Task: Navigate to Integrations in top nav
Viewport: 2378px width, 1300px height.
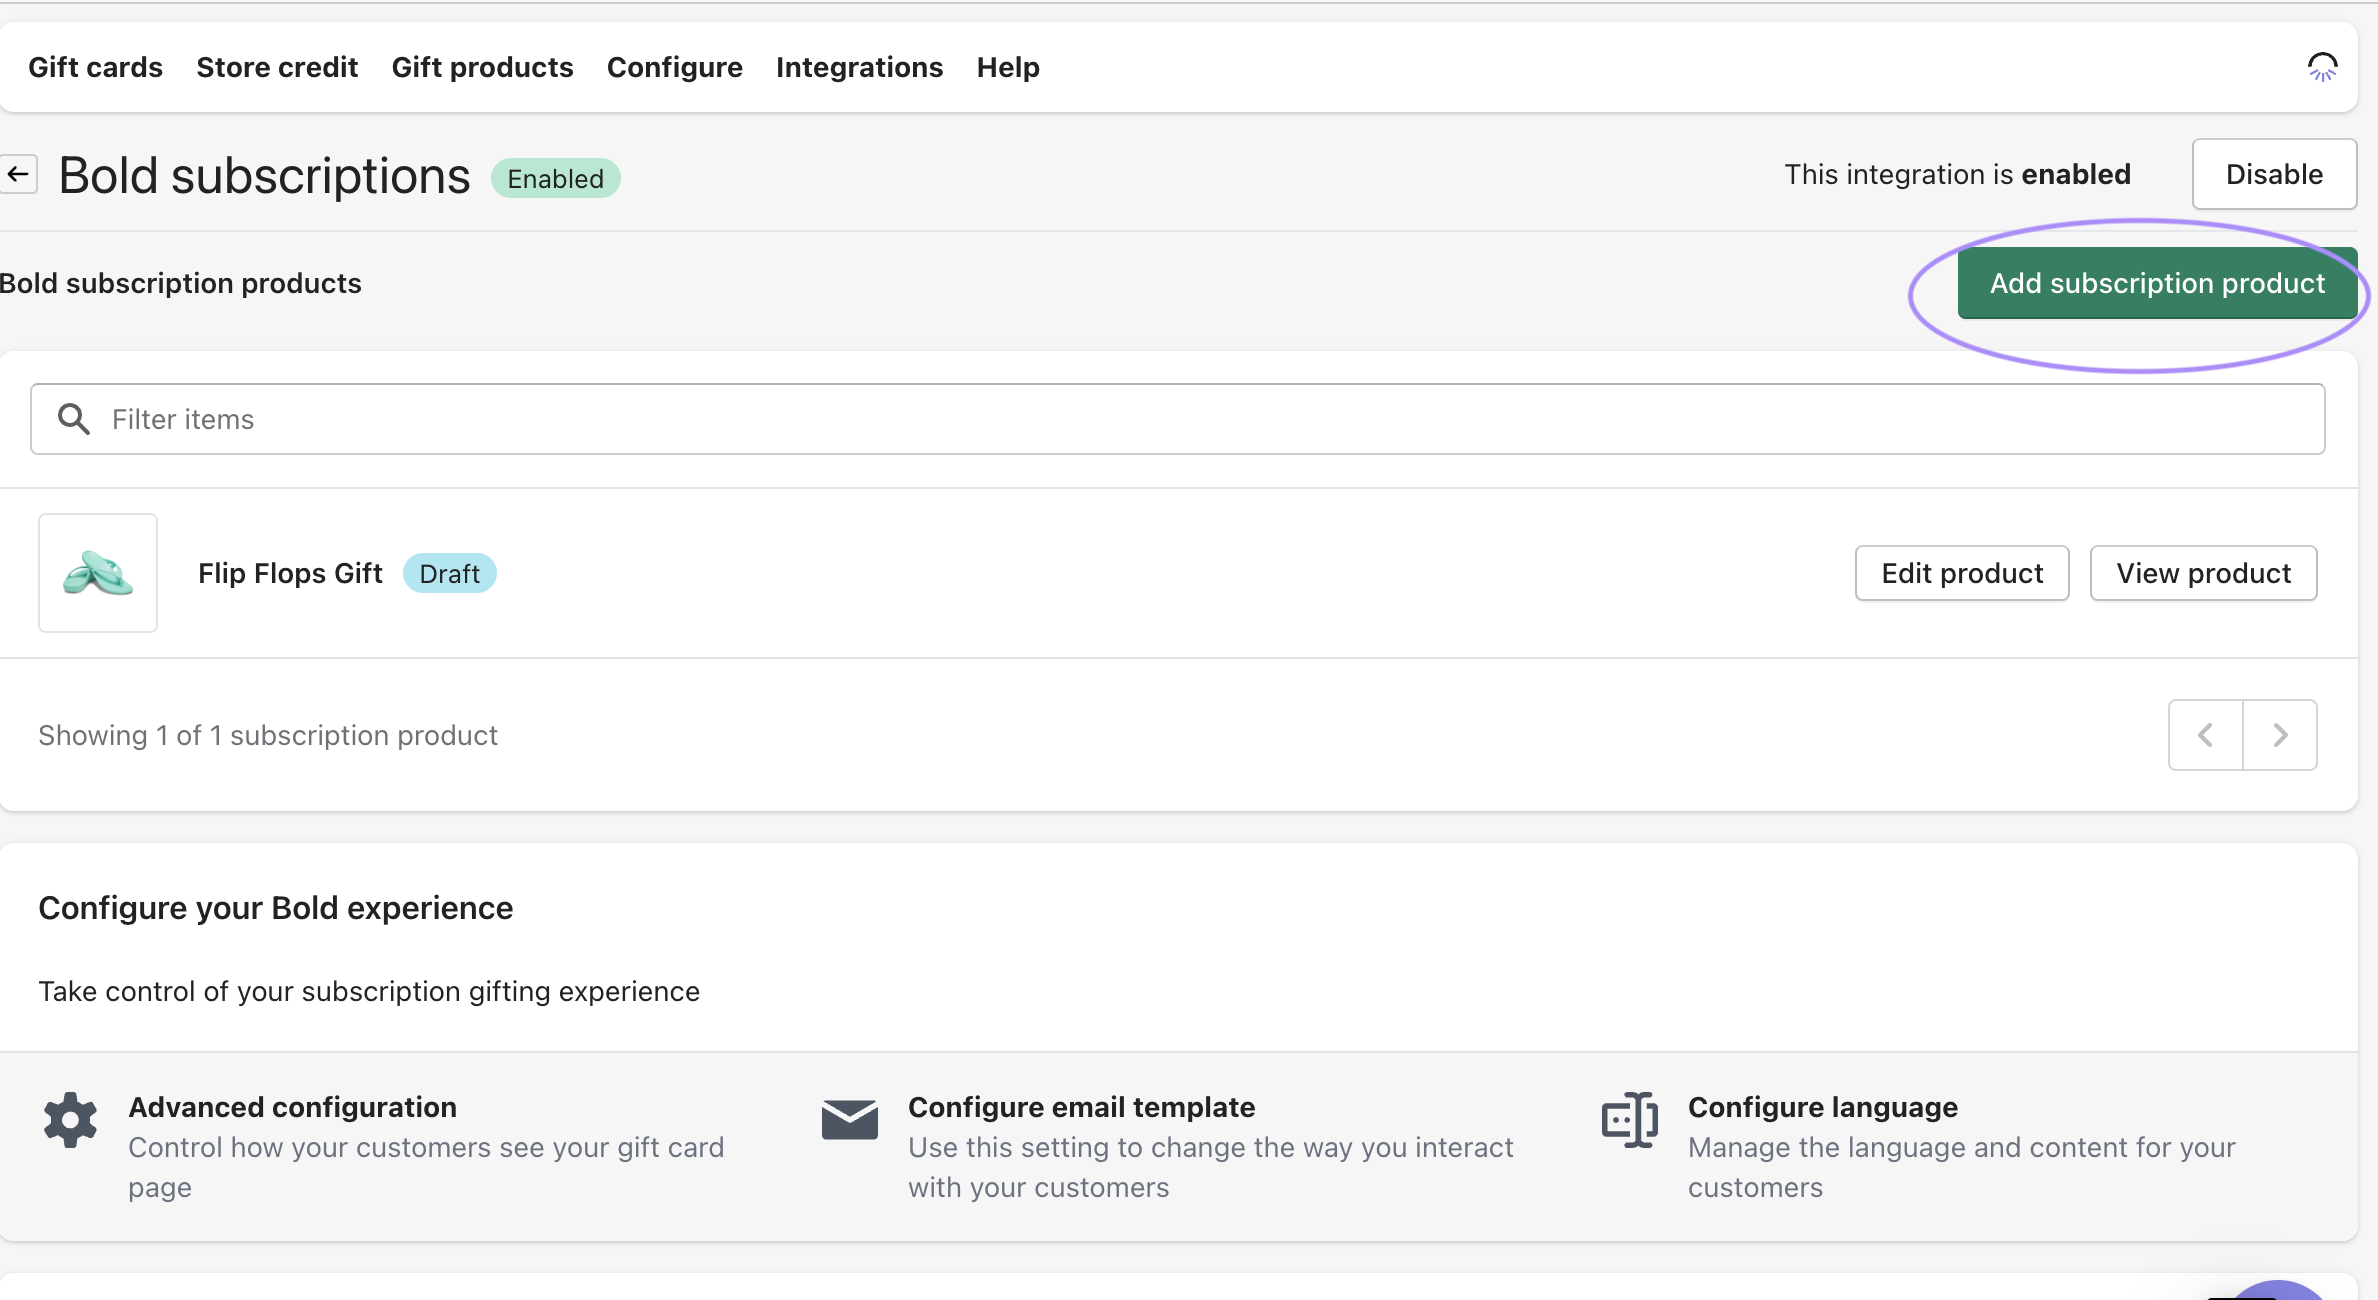Action: (x=859, y=67)
